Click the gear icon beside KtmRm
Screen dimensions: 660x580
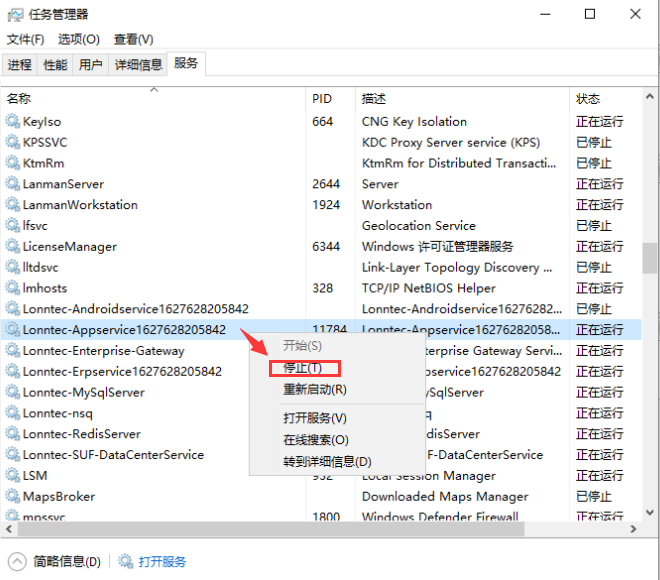[x=13, y=163]
